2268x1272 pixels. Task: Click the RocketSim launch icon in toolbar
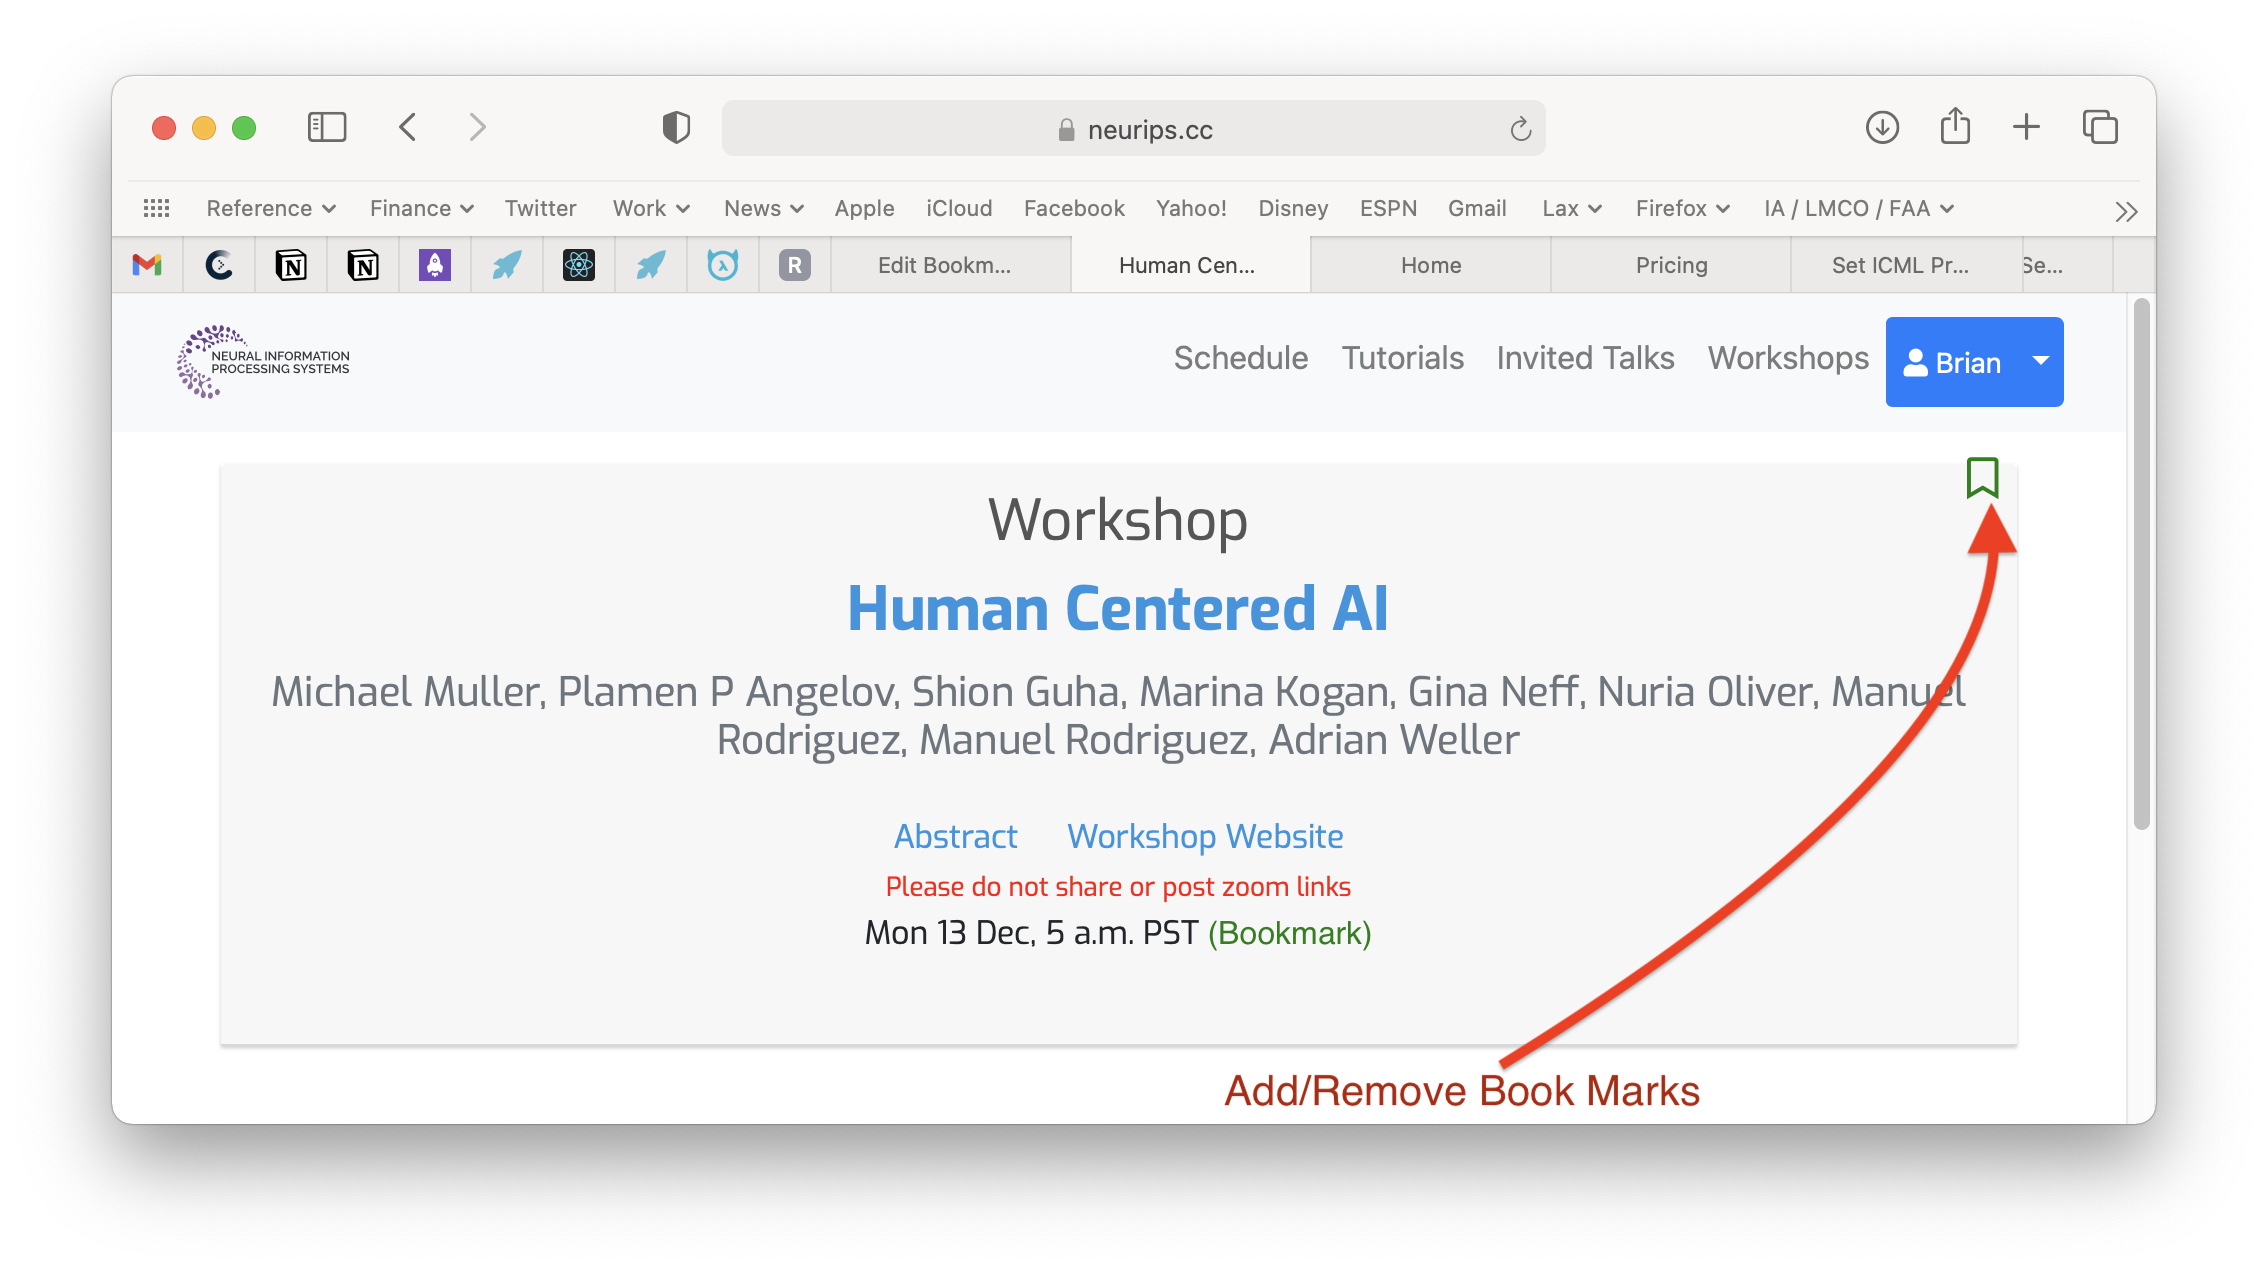(506, 263)
